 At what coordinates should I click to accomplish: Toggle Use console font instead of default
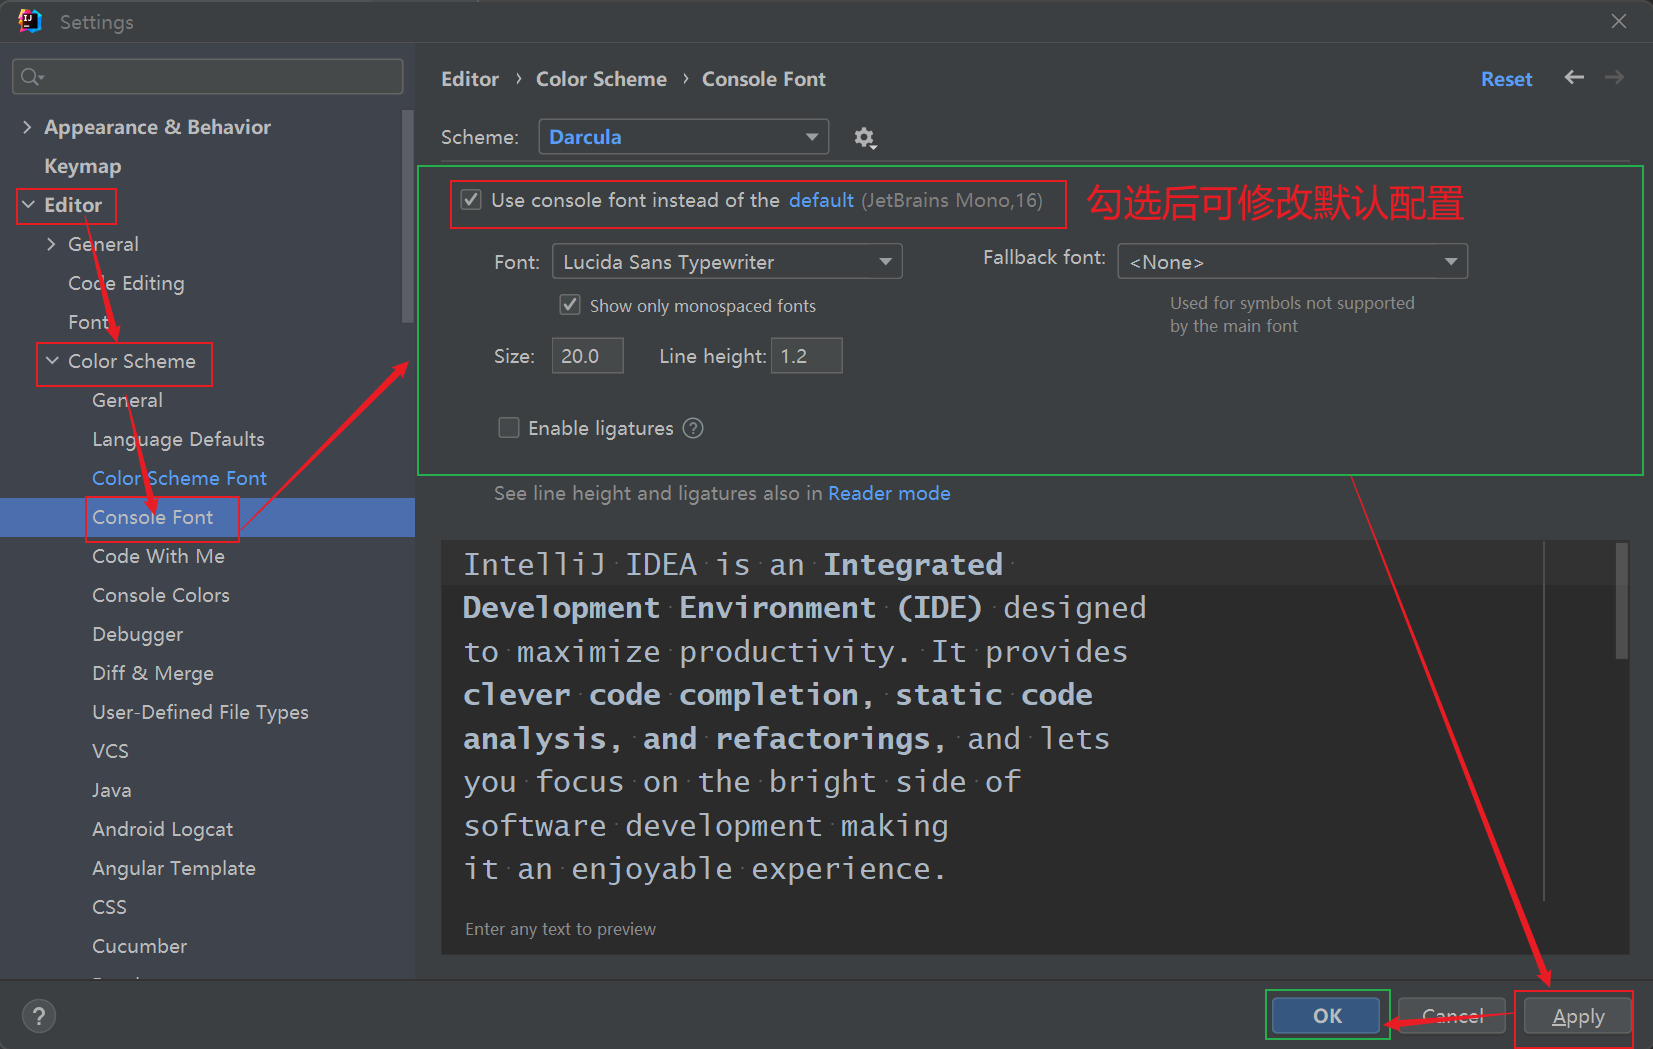(471, 200)
